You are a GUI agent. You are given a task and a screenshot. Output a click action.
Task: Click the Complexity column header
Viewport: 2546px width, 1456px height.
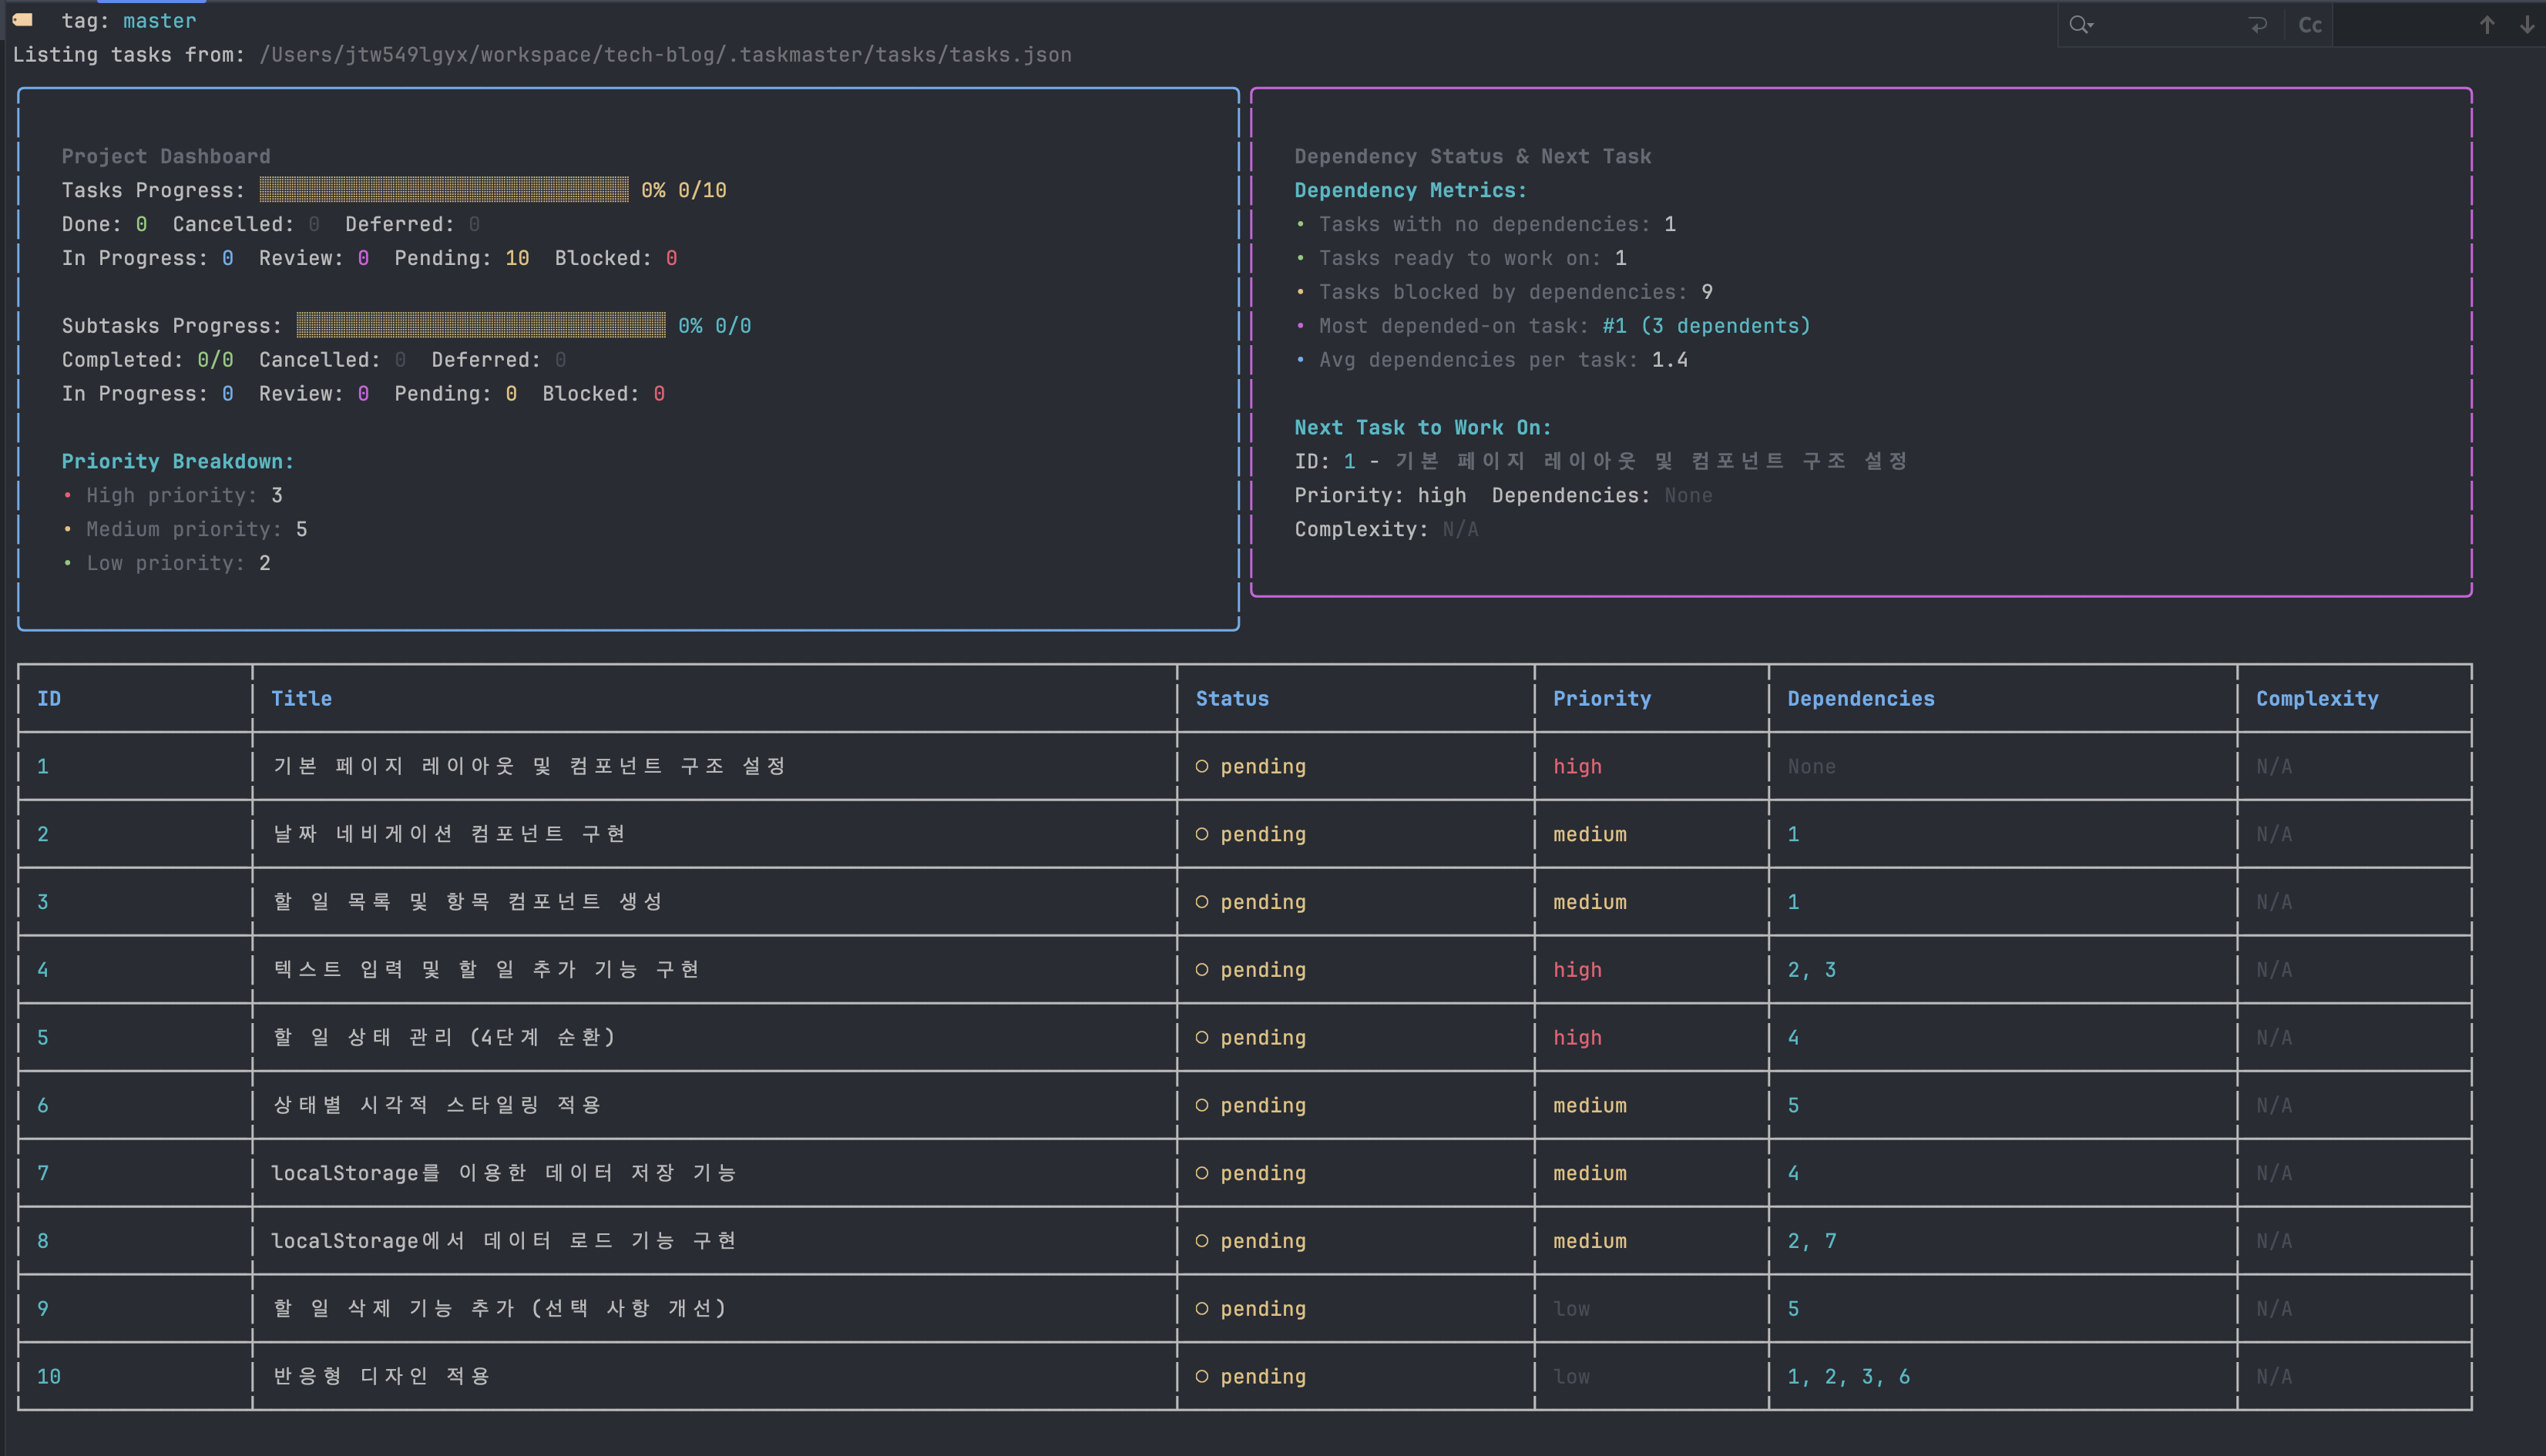(x=2316, y=699)
